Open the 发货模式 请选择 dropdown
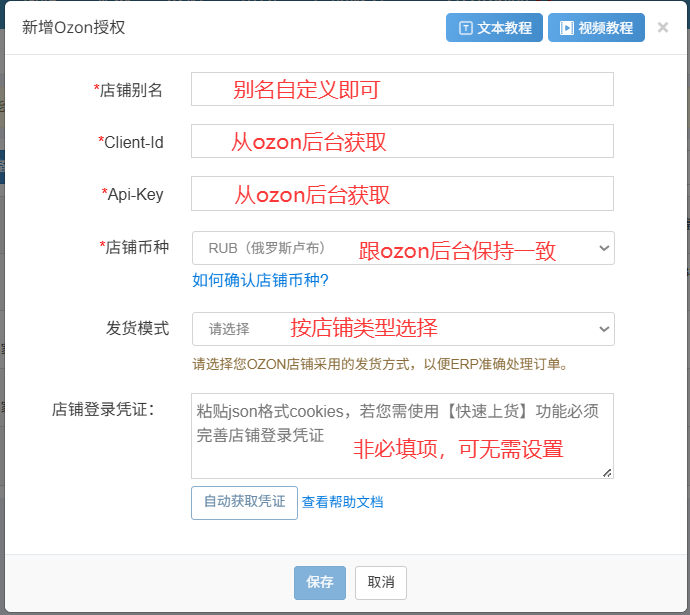690x615 pixels. pos(403,329)
